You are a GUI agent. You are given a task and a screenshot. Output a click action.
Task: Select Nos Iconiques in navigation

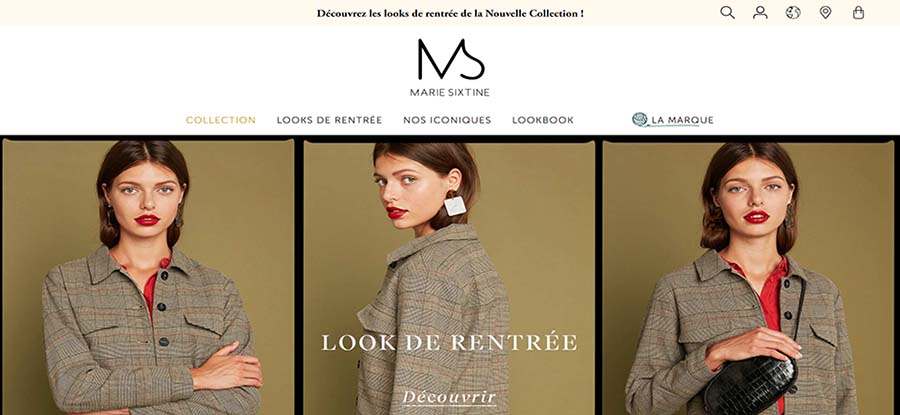point(447,120)
